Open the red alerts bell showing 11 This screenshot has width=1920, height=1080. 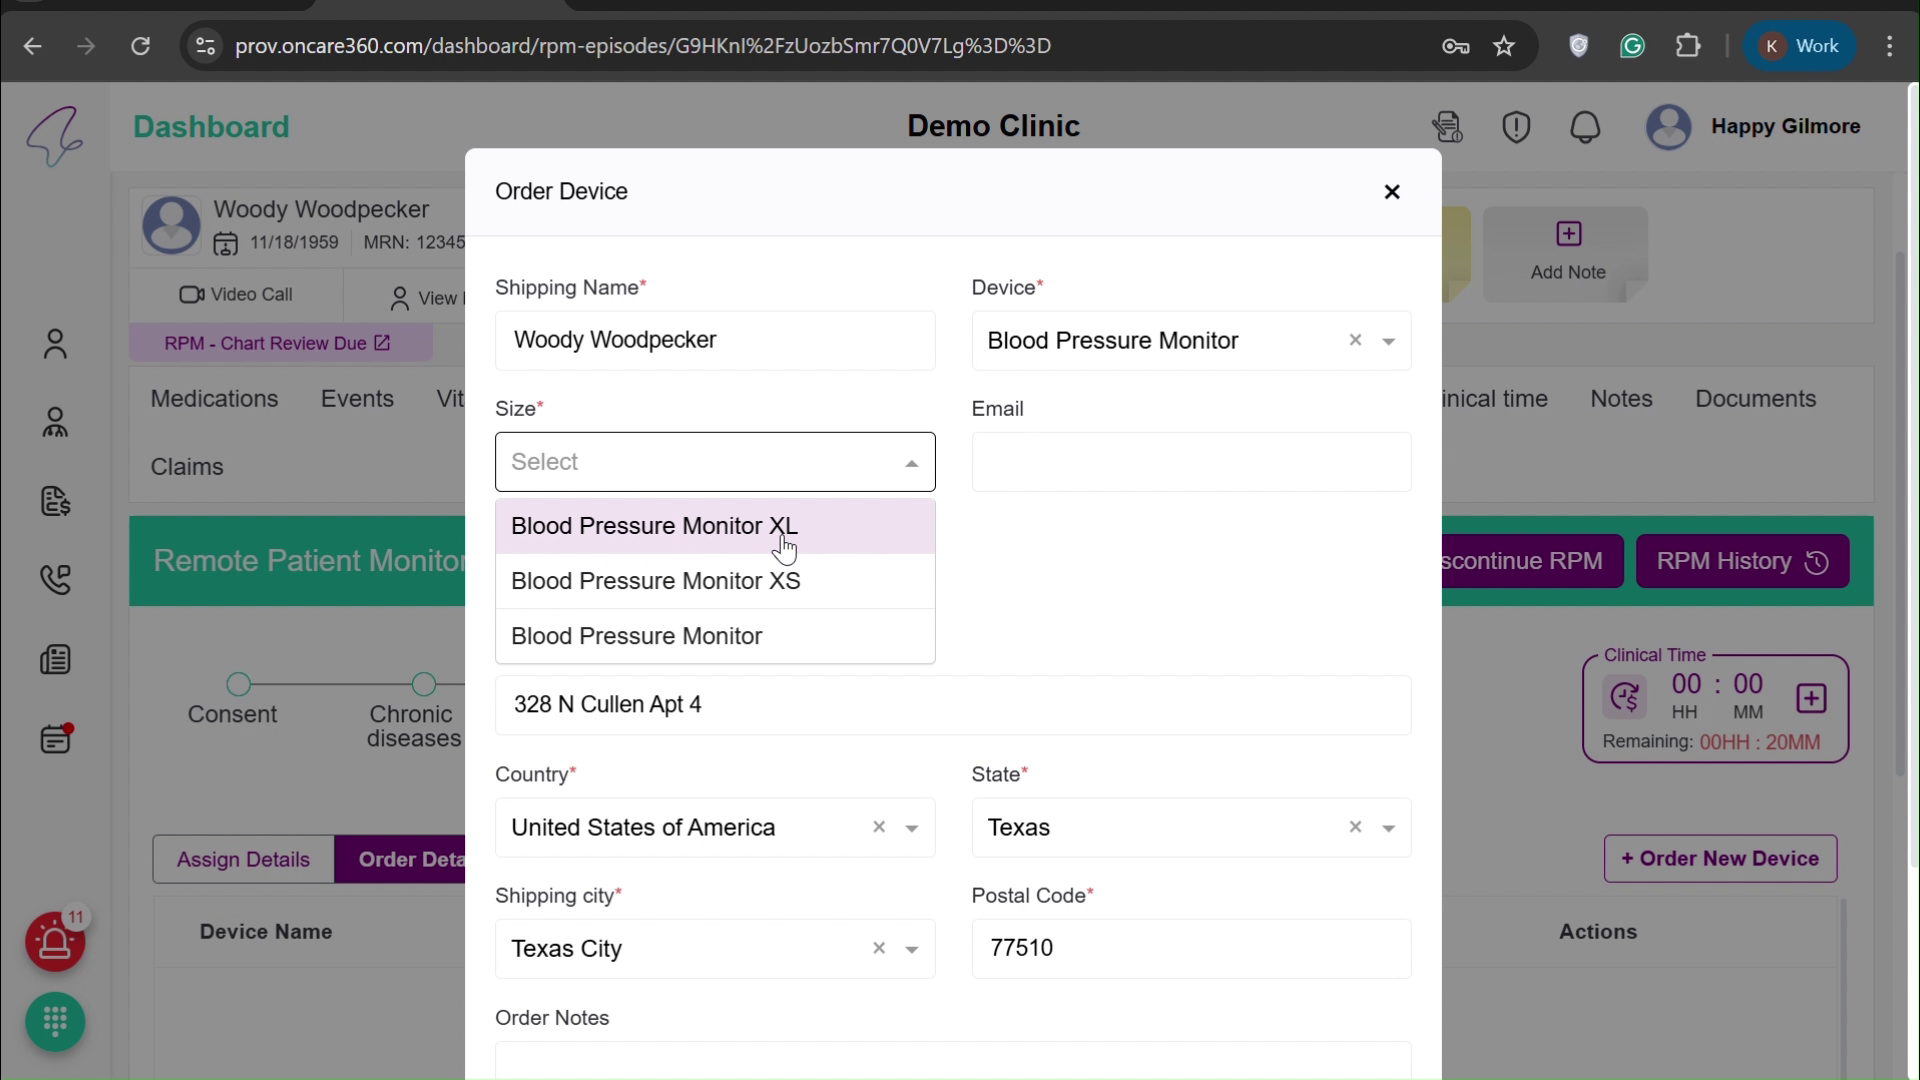(55, 941)
